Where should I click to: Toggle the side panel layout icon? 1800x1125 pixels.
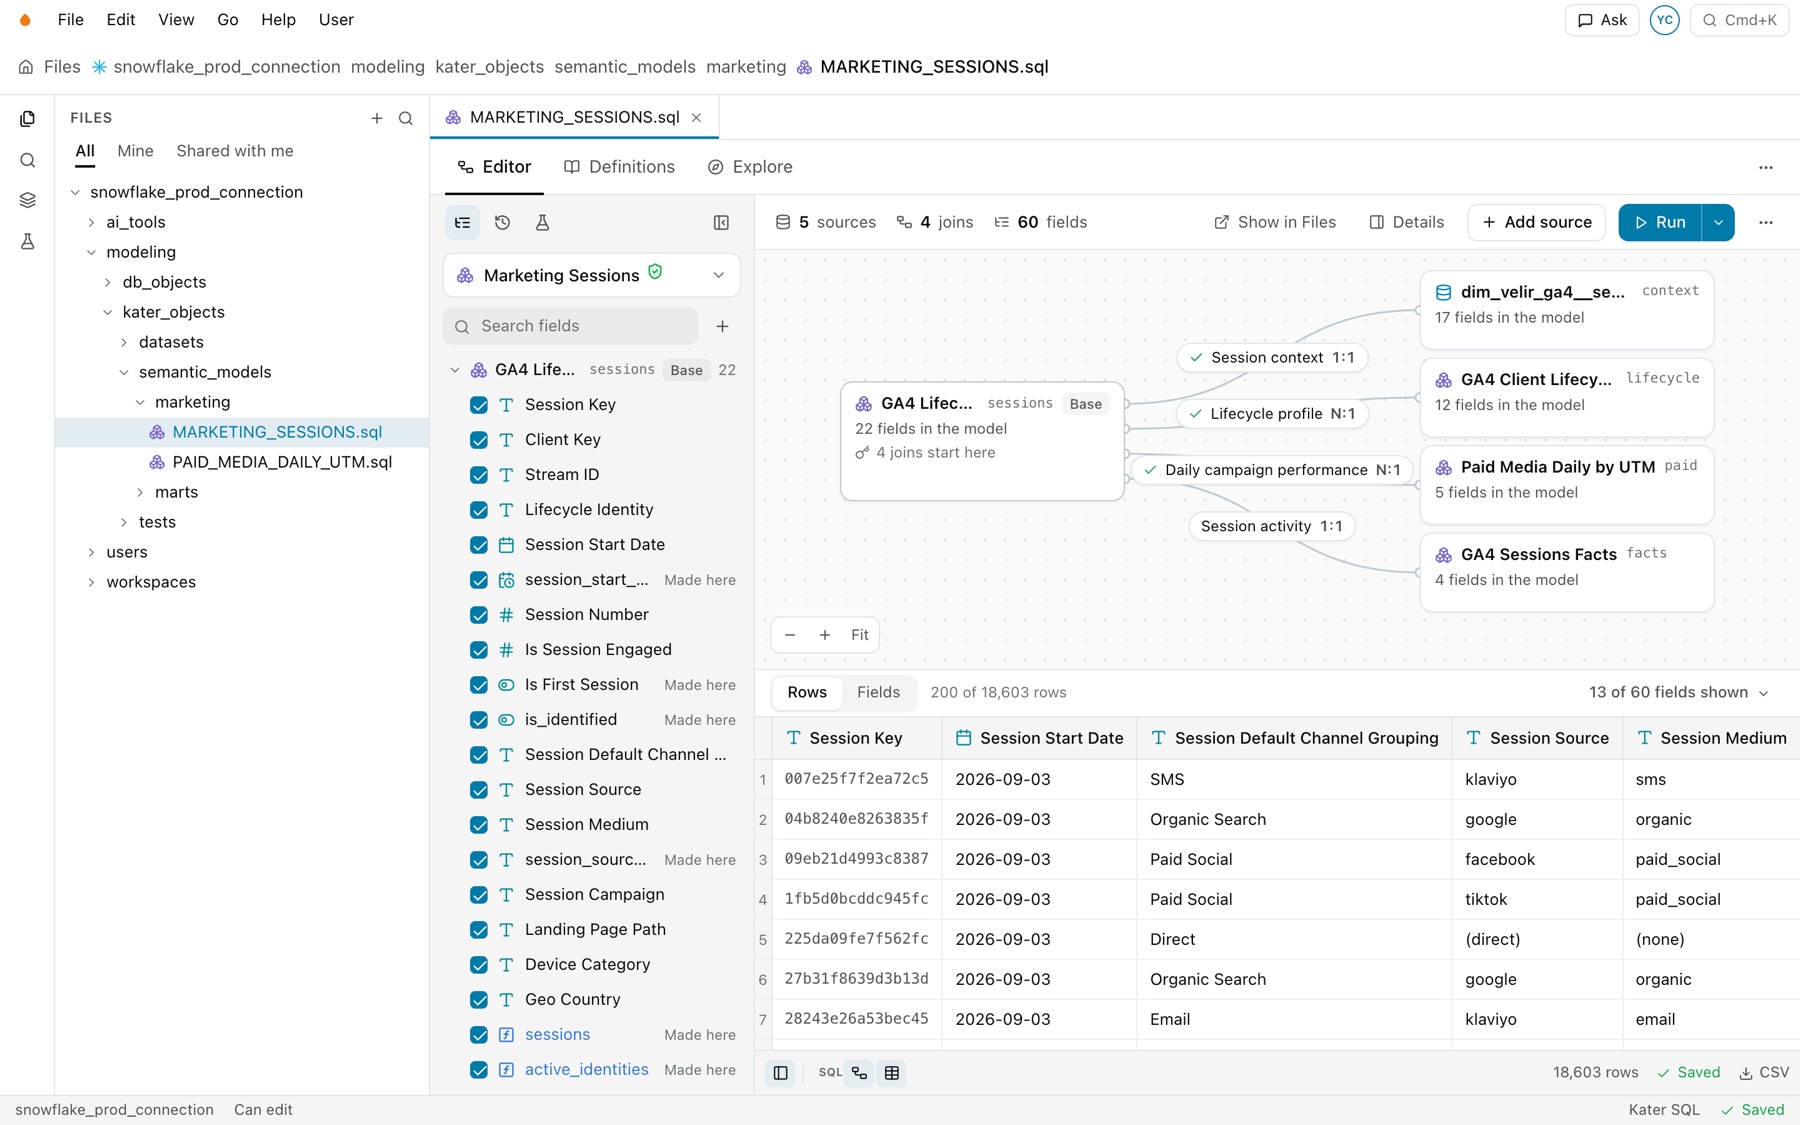coord(721,222)
